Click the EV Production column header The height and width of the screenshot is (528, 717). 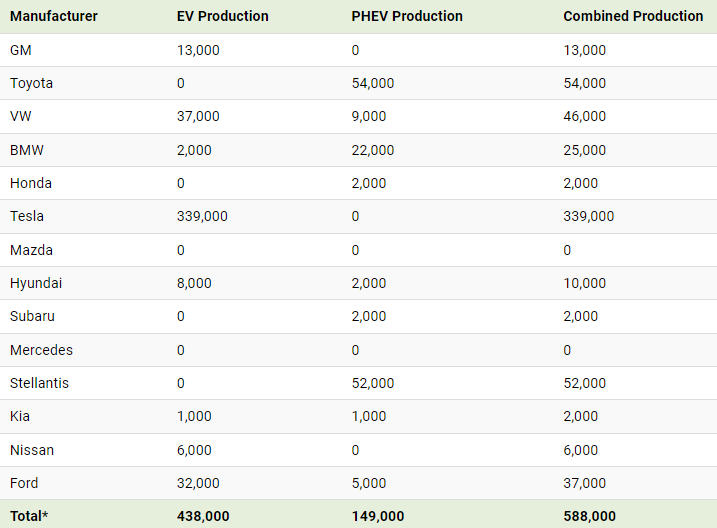pos(223,16)
